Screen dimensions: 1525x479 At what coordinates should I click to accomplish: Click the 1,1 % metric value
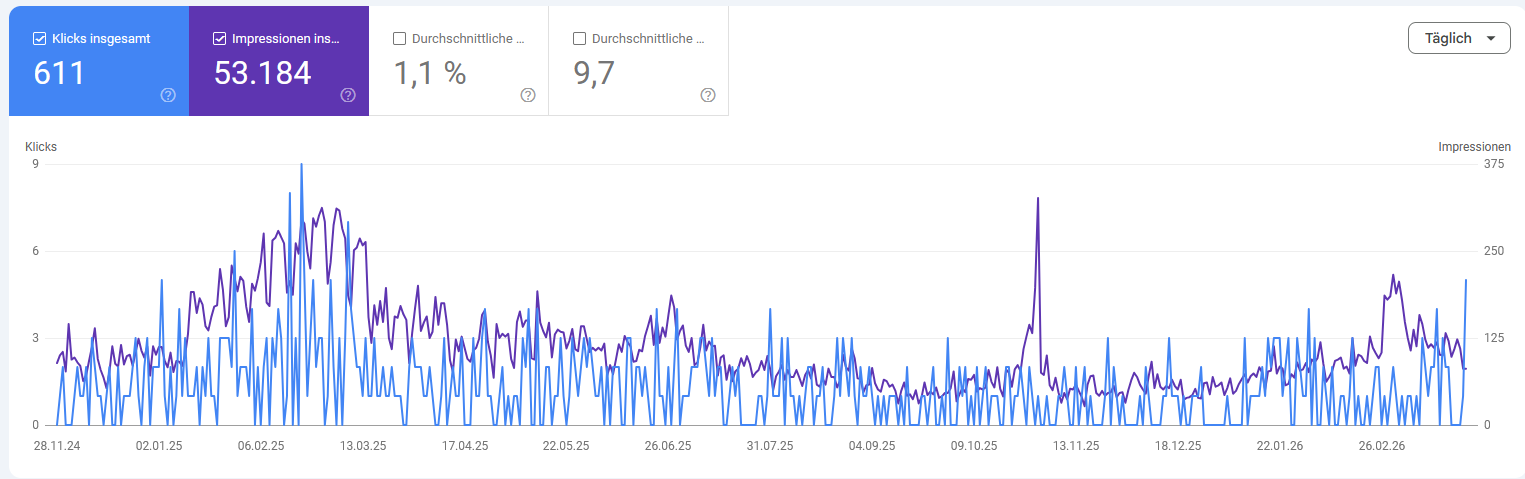pos(430,73)
